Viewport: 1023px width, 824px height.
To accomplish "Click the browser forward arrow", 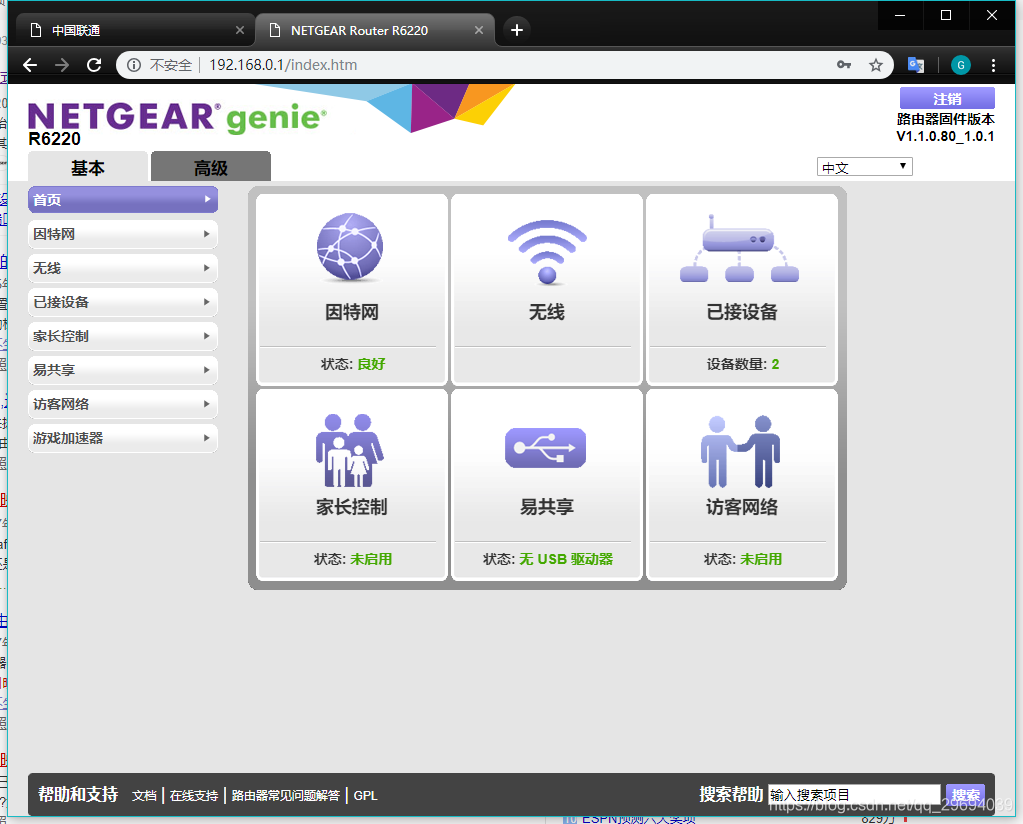I will (x=62, y=65).
